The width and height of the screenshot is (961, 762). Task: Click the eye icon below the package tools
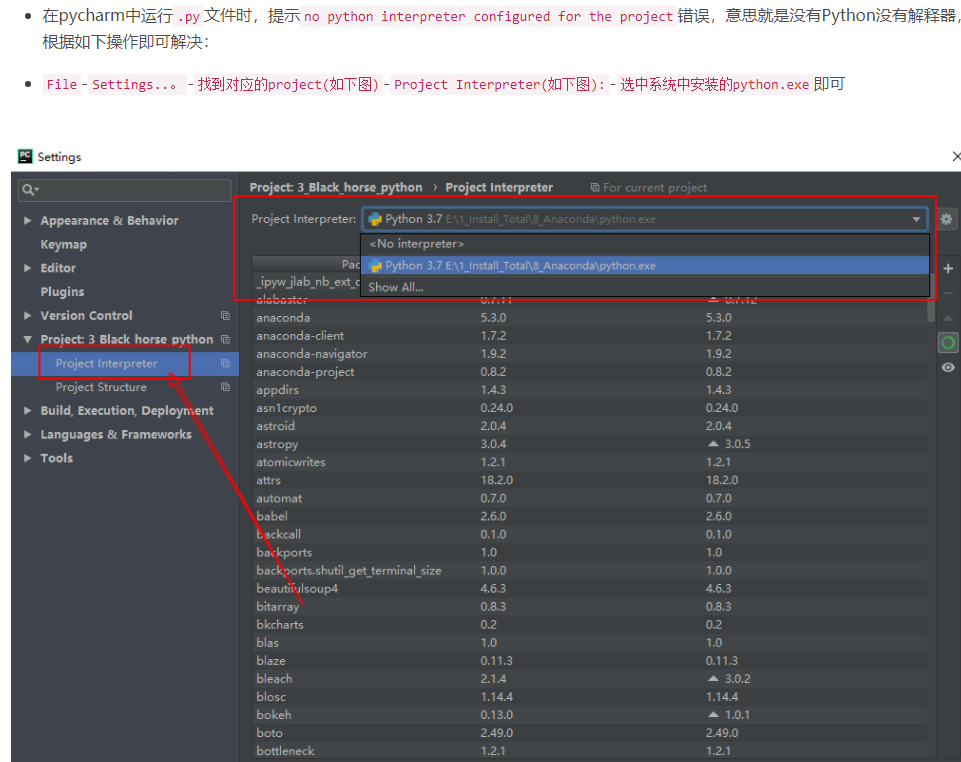point(946,367)
